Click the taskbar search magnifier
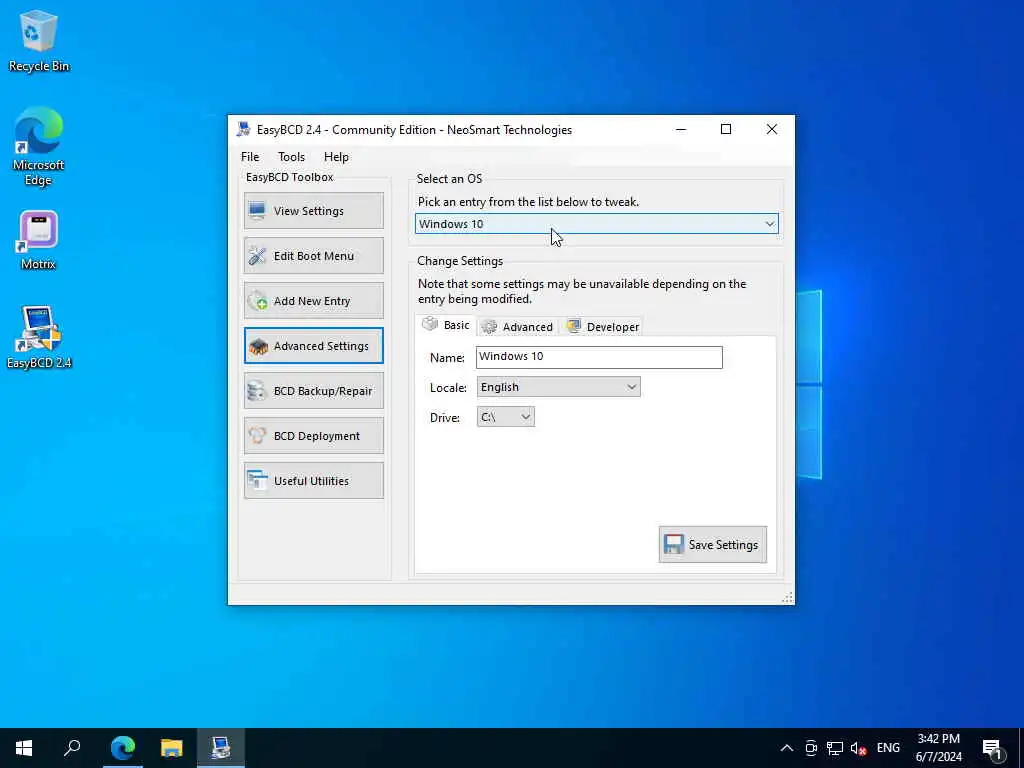1024x768 pixels. (72, 748)
